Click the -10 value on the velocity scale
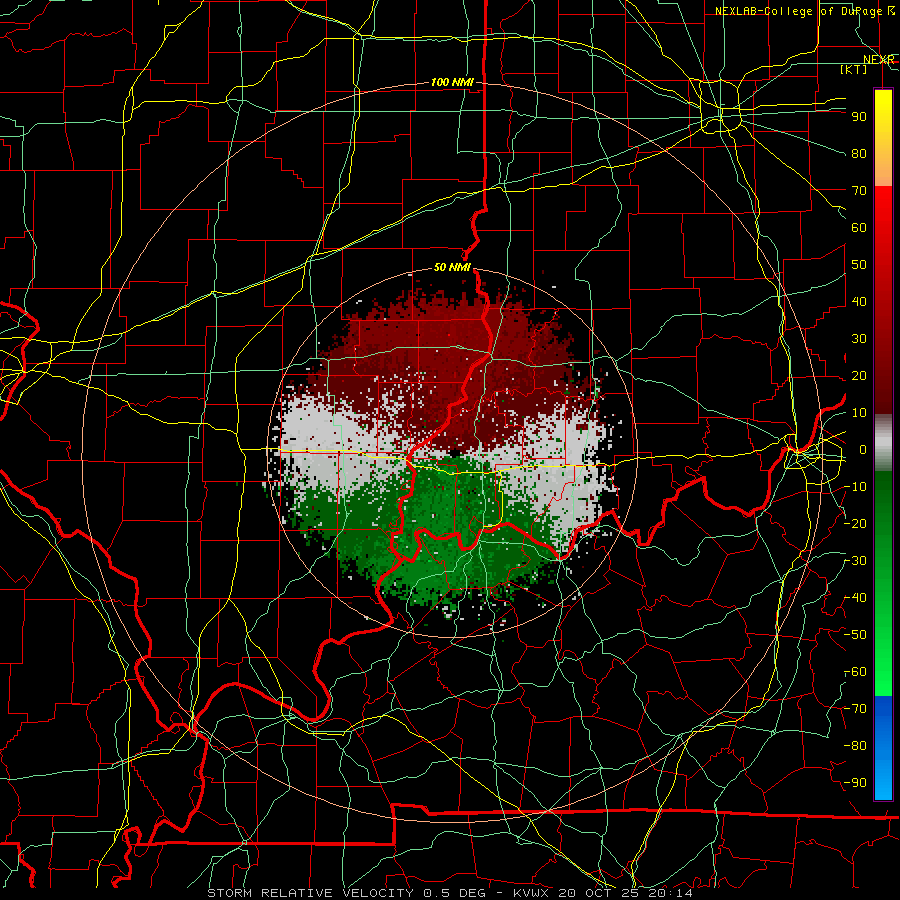The image size is (900, 900). [856, 487]
